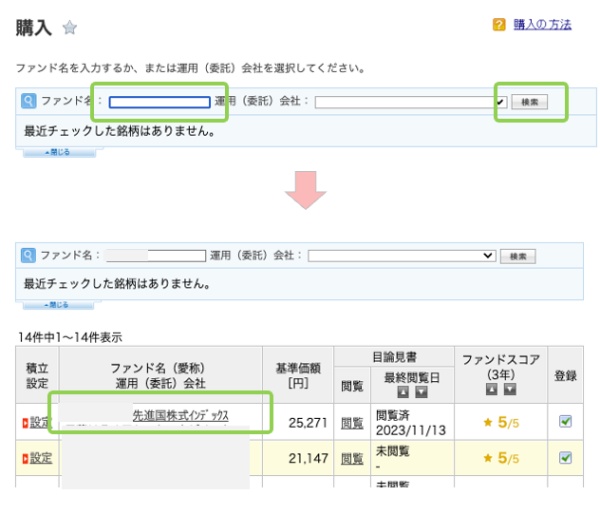The width and height of the screenshot is (600, 514).
Task: Uncheck 登録 checkbox for the 25,271 row
Action: 565,422
